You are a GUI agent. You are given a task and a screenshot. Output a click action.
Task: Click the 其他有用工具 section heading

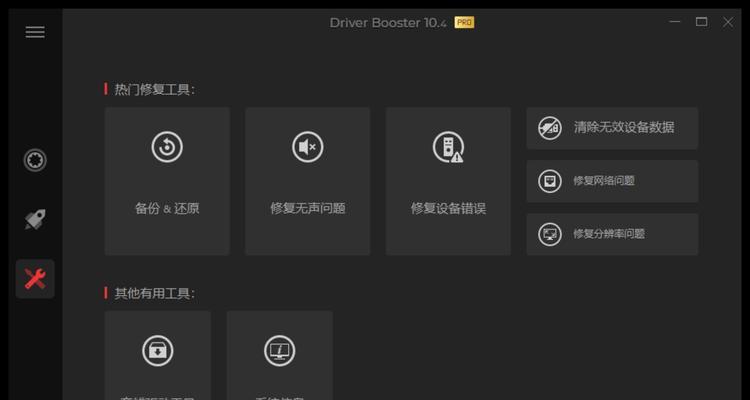point(154,293)
